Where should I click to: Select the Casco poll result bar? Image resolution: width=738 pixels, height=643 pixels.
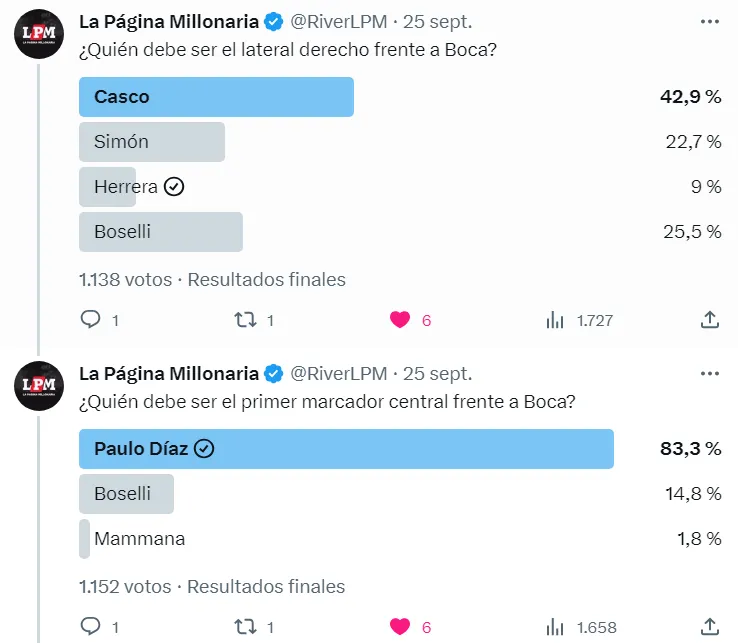(216, 97)
